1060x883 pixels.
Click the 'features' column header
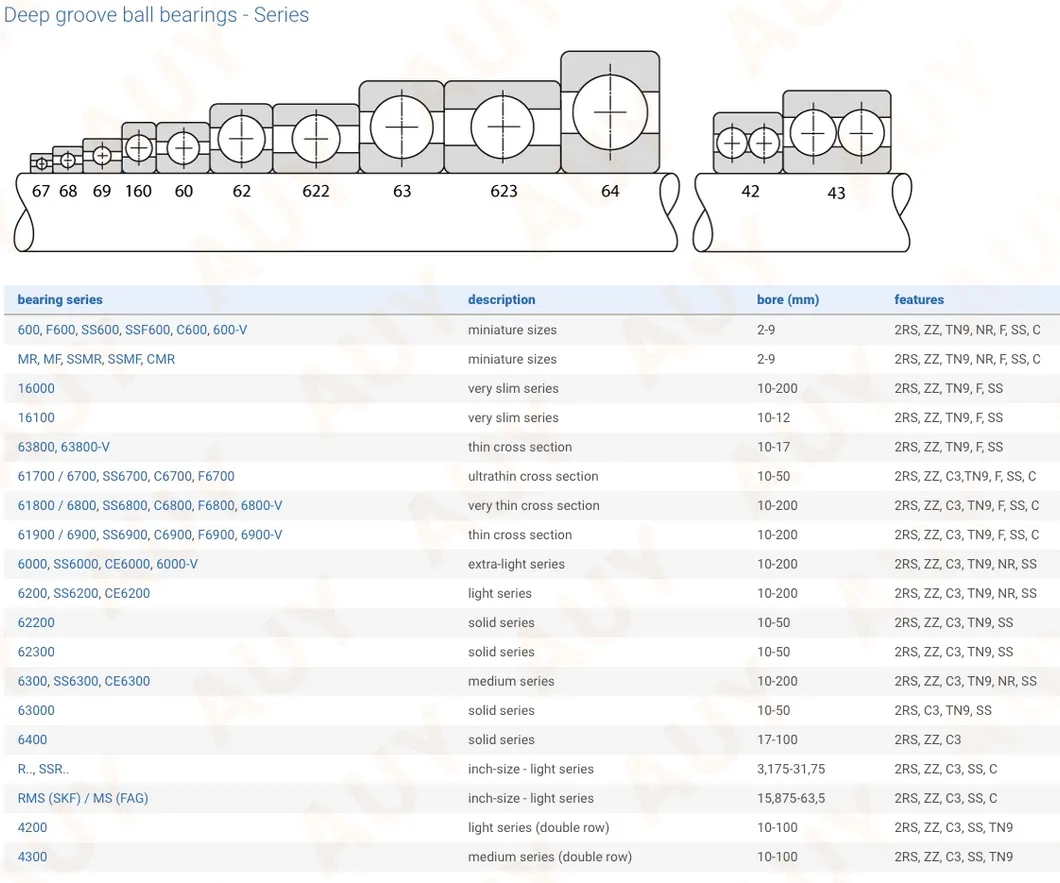point(918,299)
